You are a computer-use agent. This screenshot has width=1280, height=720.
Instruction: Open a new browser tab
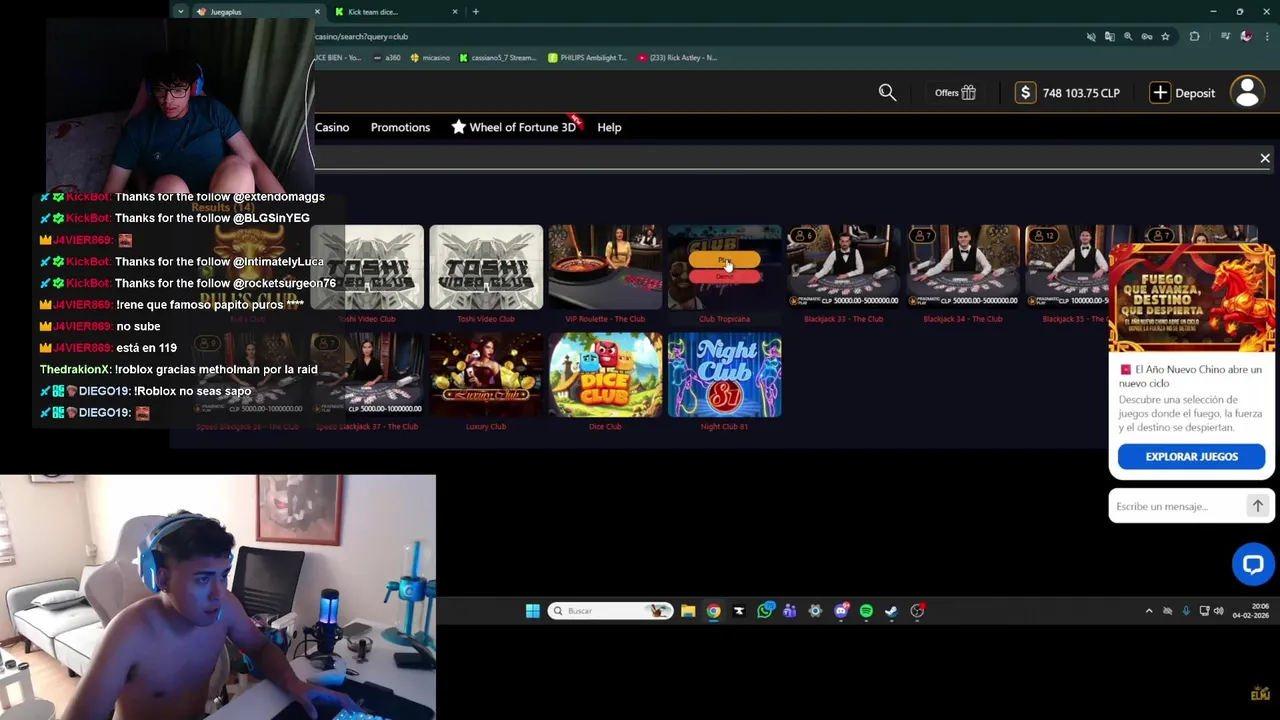475,12
